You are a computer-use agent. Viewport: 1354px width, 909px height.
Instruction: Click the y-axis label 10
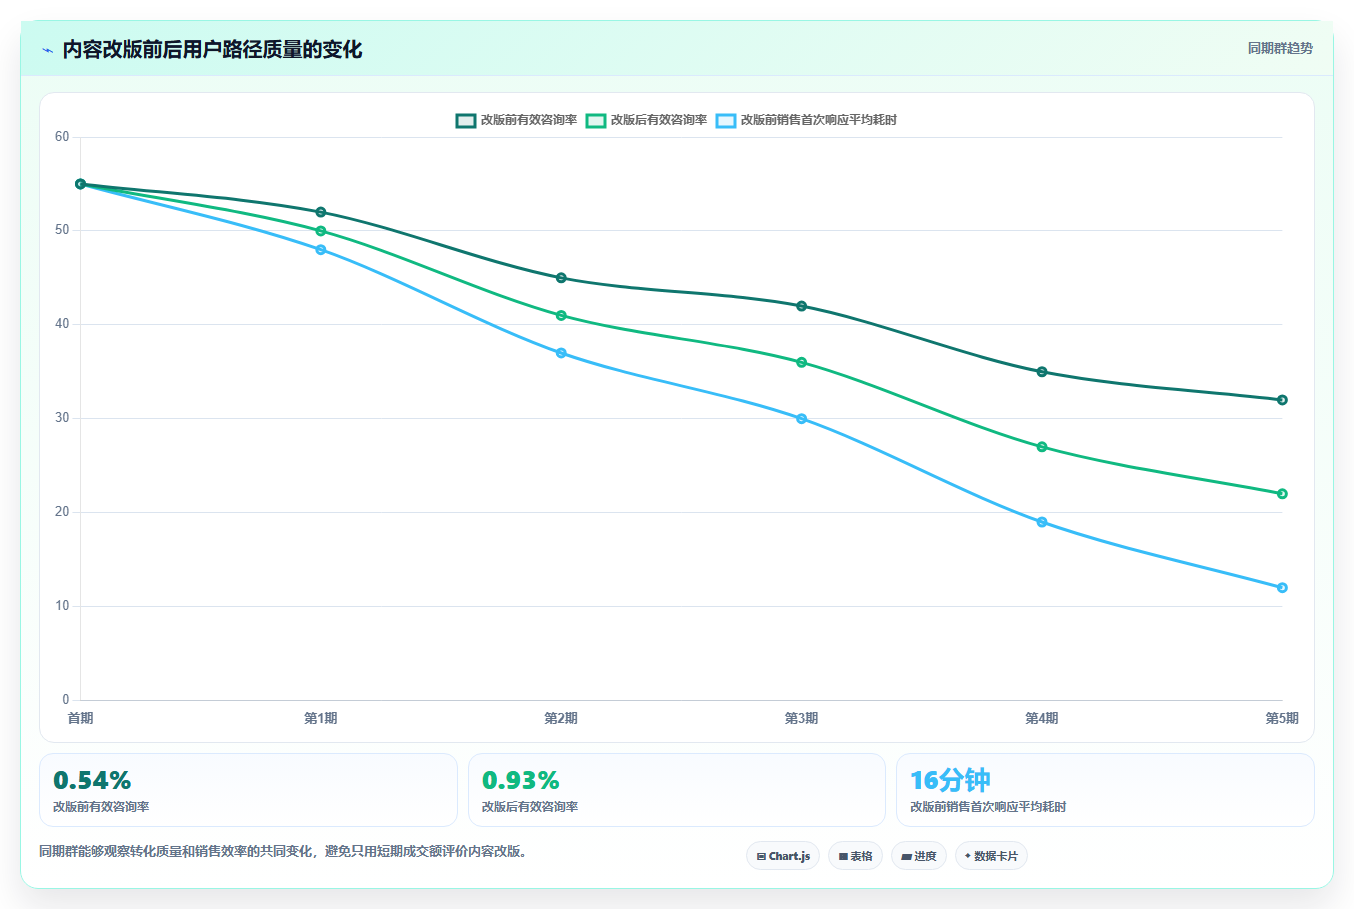click(62, 606)
